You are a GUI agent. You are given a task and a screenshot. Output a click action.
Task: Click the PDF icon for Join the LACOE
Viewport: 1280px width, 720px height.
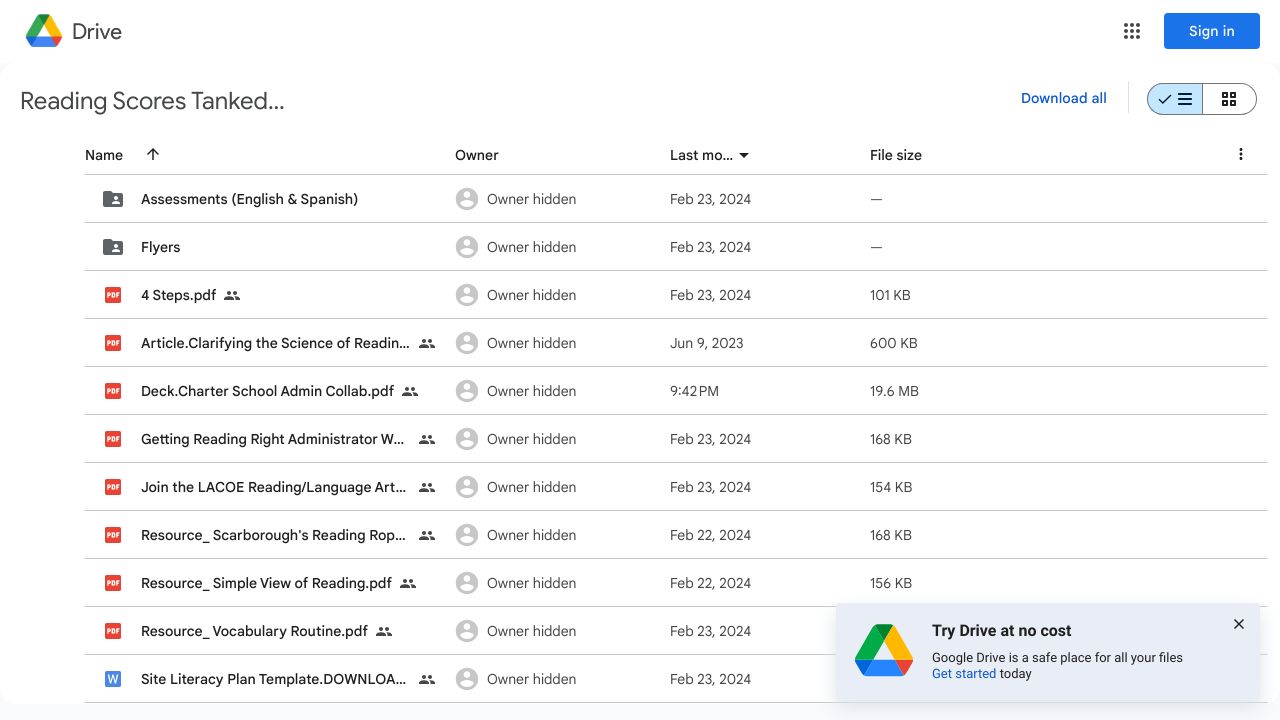[x=113, y=487]
